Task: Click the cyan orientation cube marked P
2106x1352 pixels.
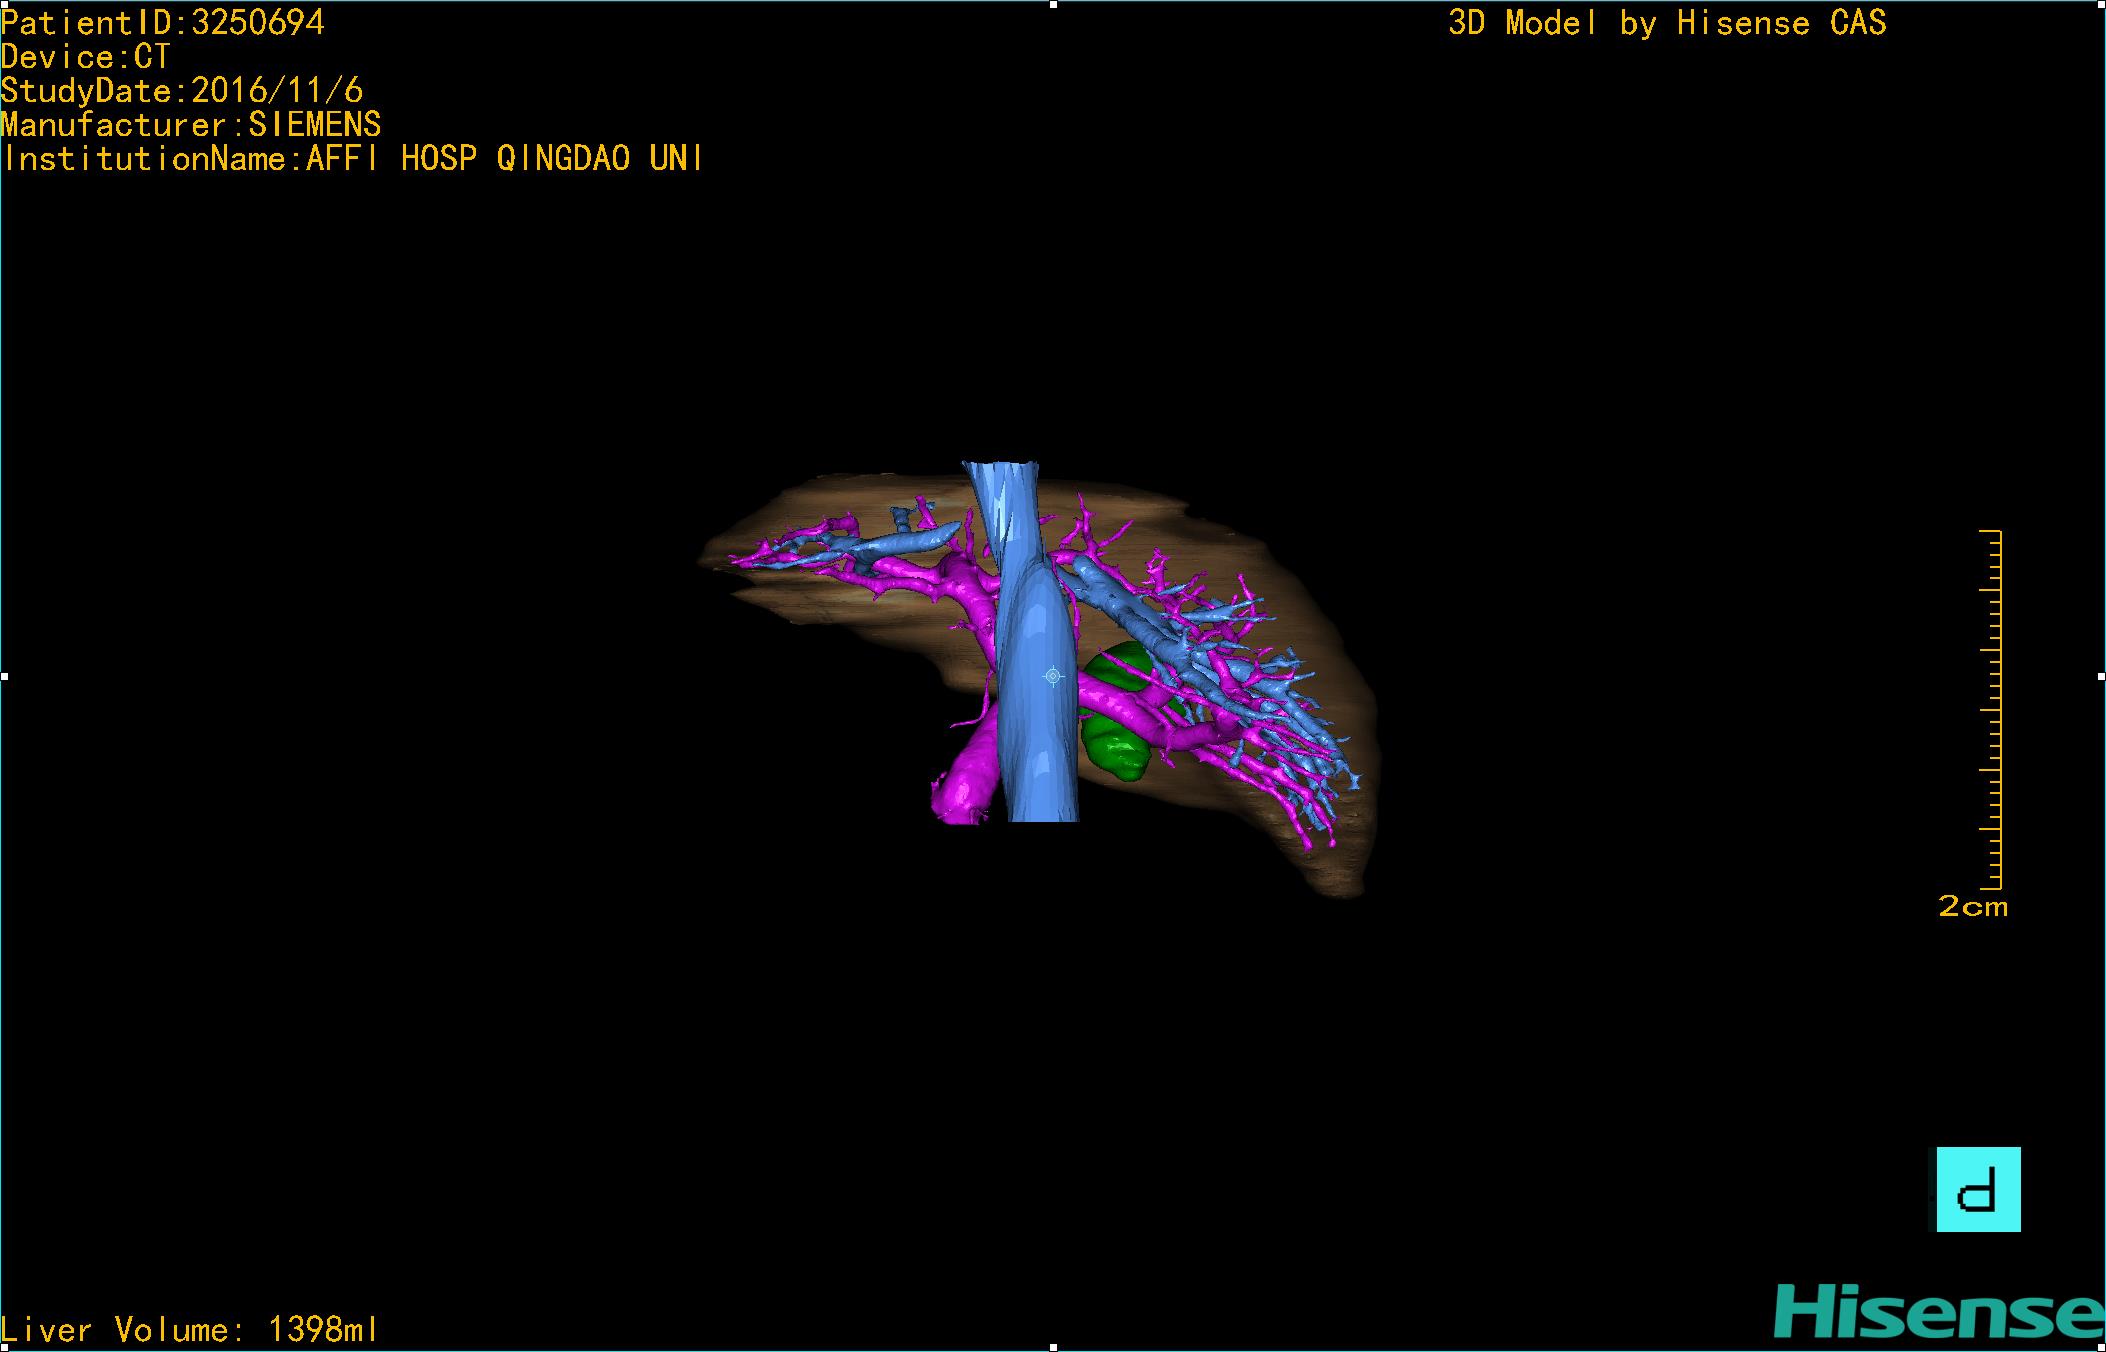Action: point(1977,1189)
